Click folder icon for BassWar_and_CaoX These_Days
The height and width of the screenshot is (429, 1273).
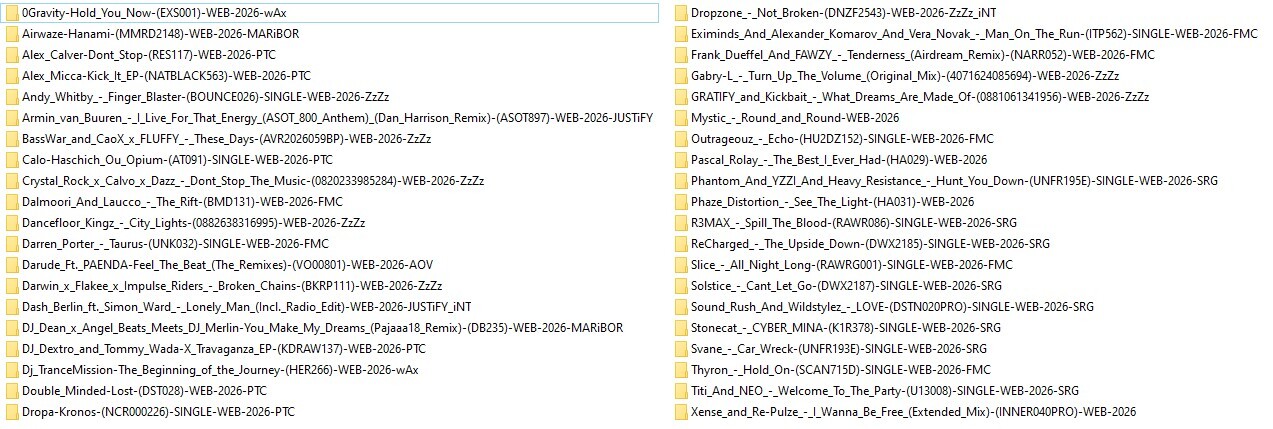(x=11, y=139)
